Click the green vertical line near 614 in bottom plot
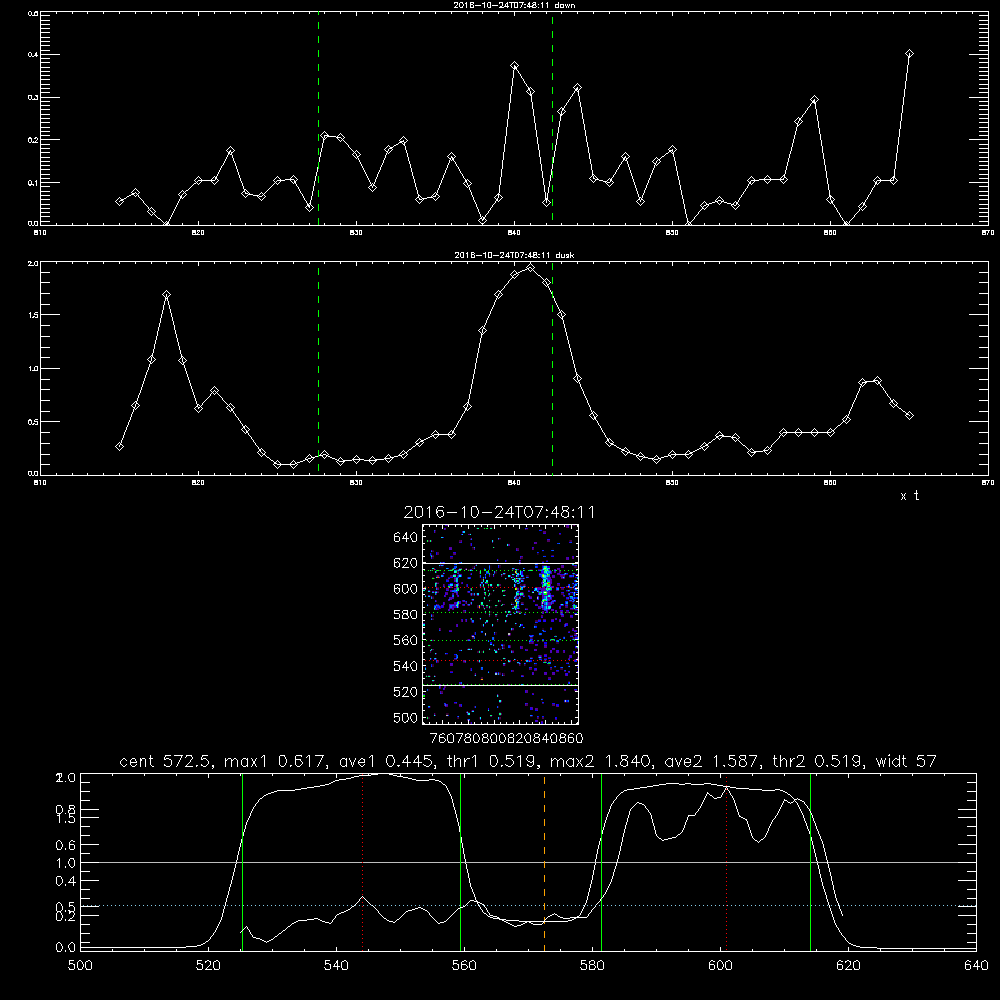Viewport: 1000px width, 1000px height. [810, 861]
